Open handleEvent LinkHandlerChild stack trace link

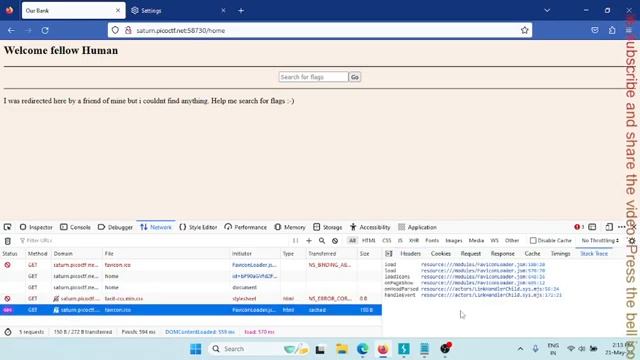[491, 295]
